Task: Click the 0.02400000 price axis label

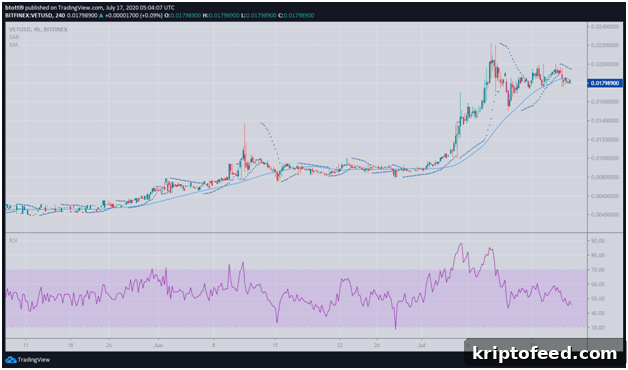Action: click(605, 26)
